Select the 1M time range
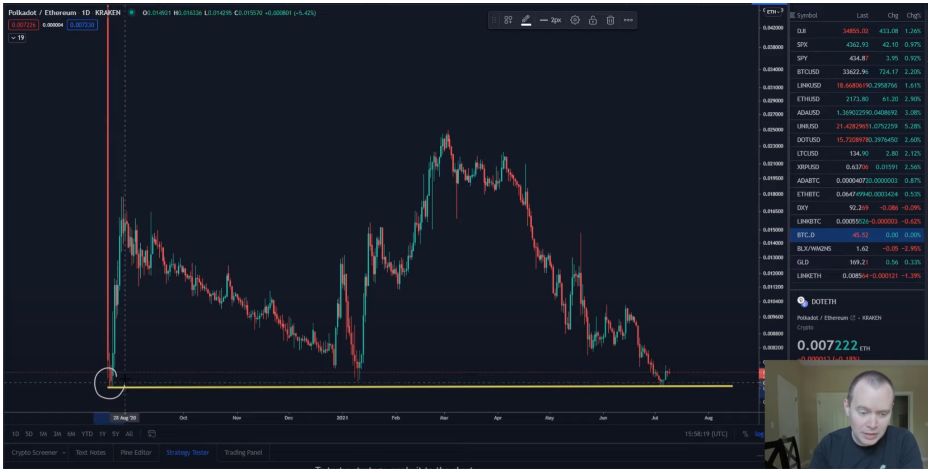The image size is (936, 473). pyautogui.click(x=43, y=434)
